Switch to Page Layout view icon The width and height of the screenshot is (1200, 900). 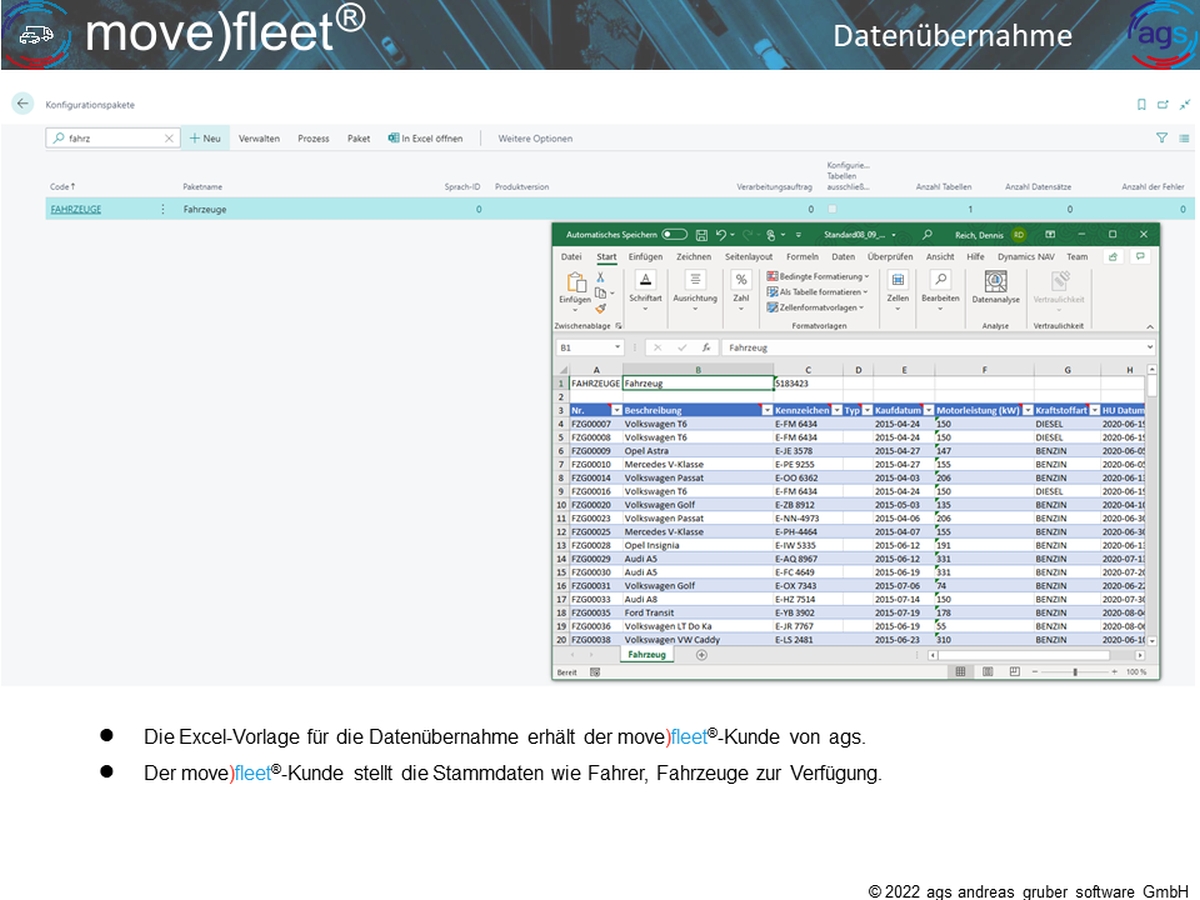987,672
